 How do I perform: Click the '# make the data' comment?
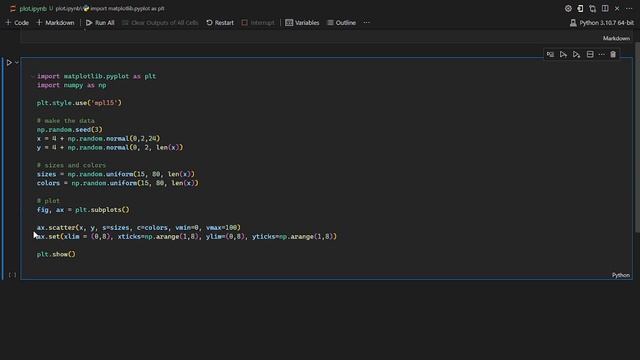coord(65,120)
